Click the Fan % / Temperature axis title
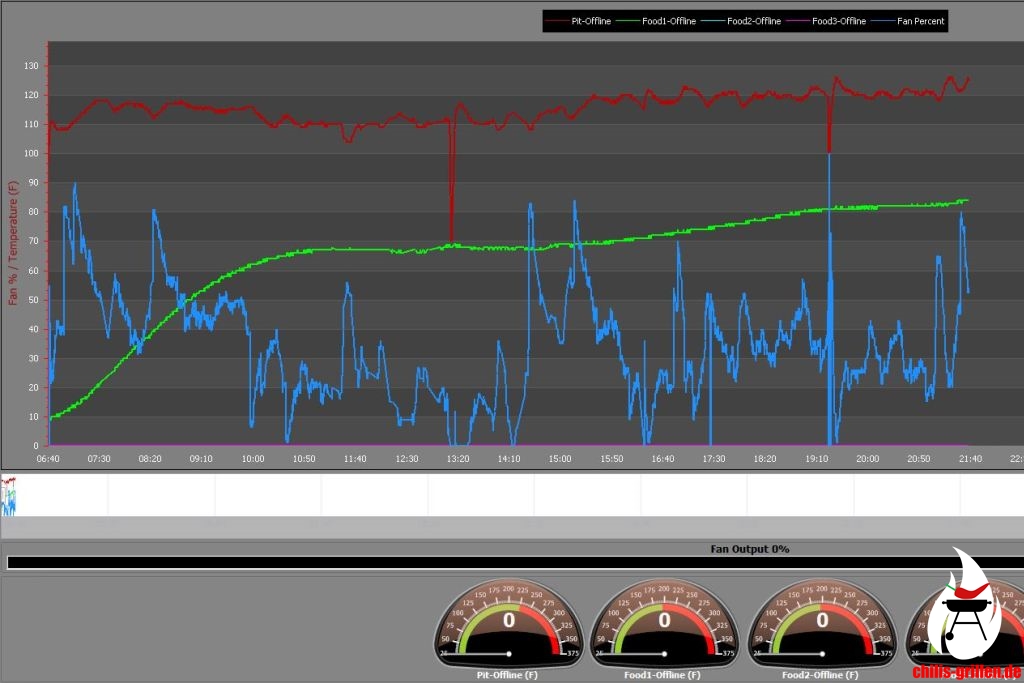1024x683 pixels. (14, 244)
